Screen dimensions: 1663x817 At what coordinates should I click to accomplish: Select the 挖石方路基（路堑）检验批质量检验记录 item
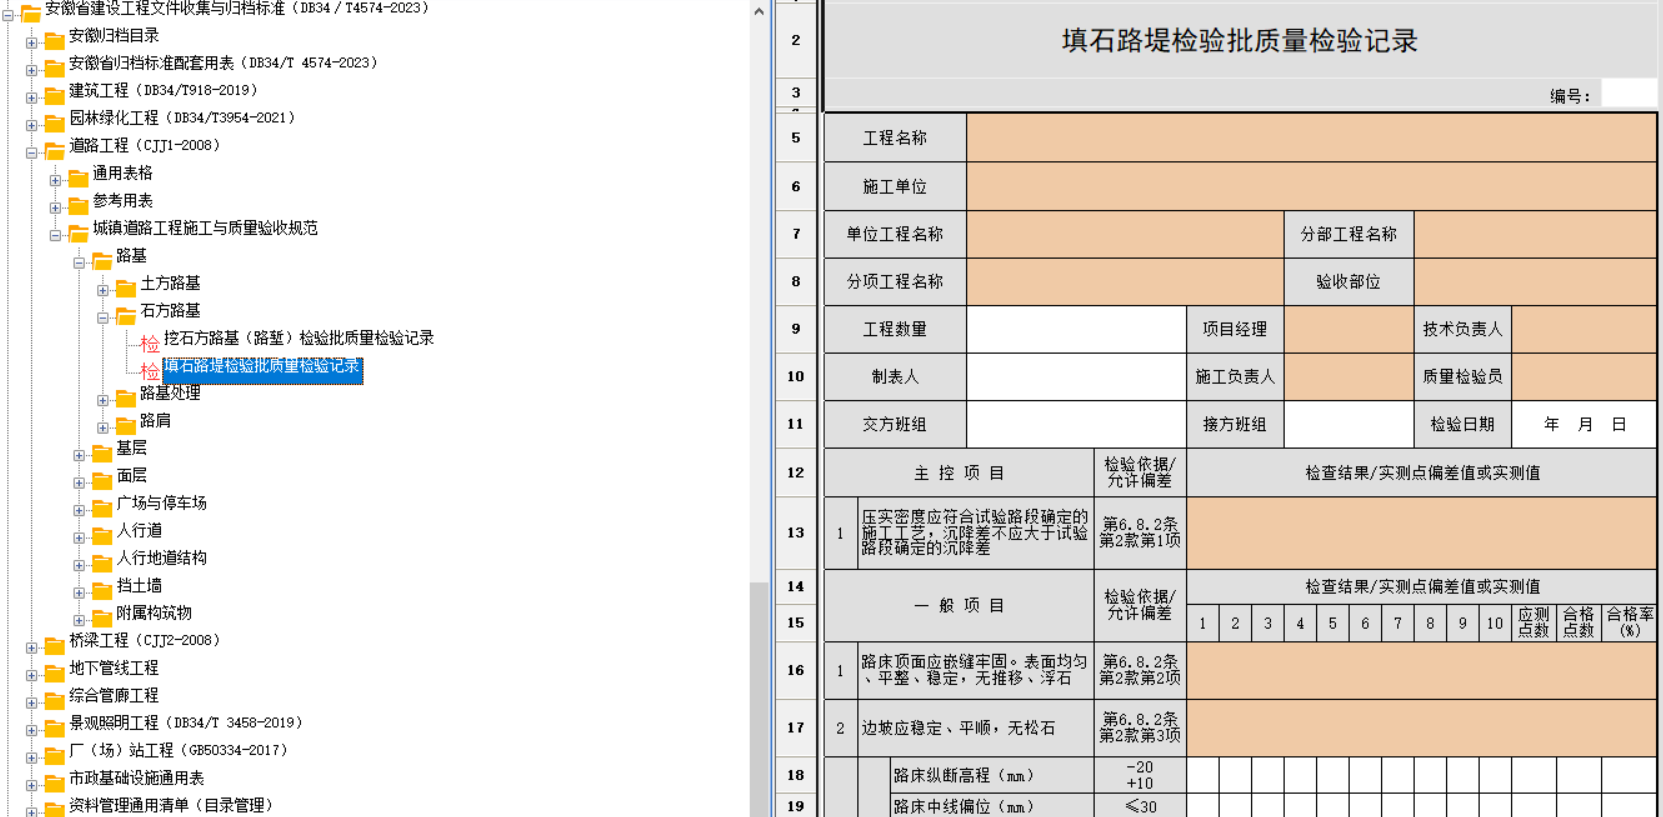pyautogui.click(x=298, y=338)
